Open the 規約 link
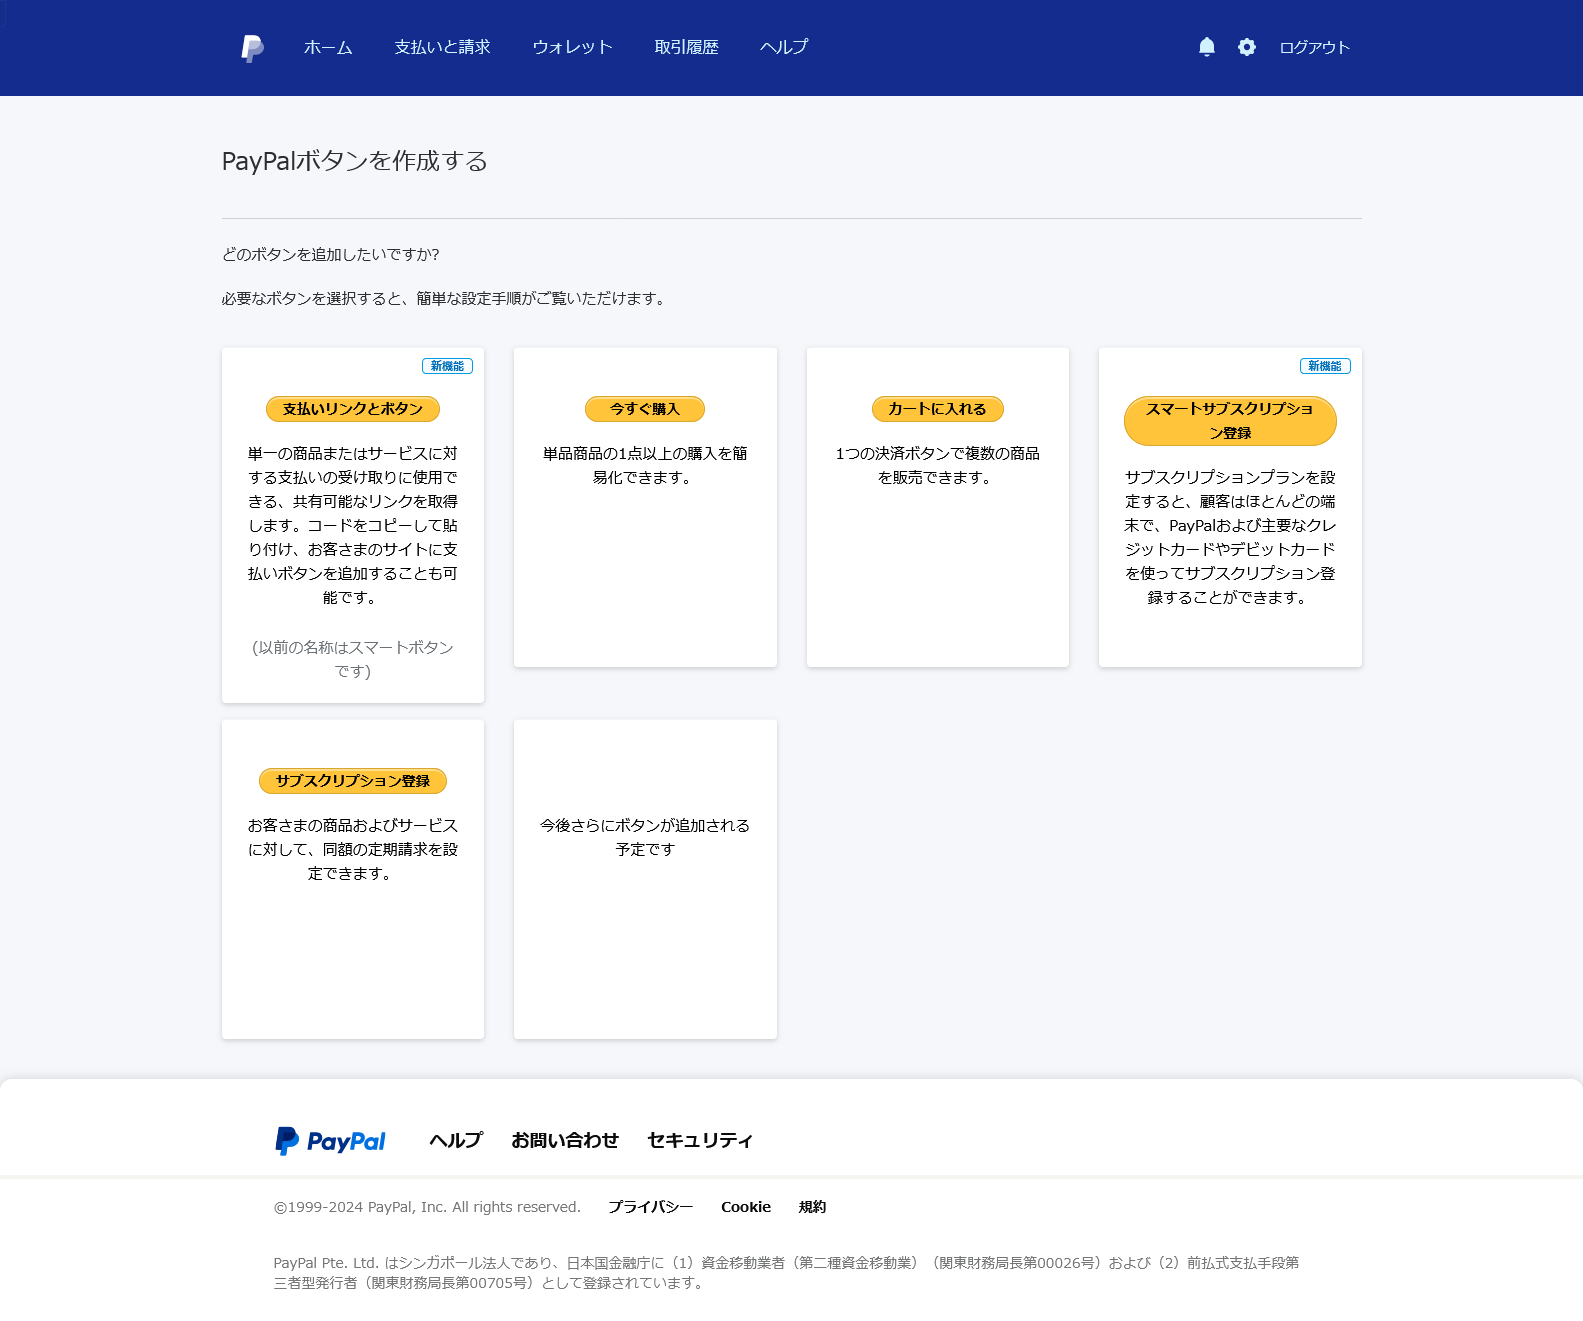 click(813, 1207)
